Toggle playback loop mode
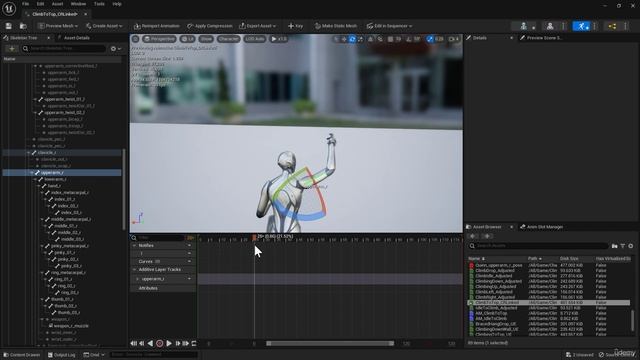Image resolution: width=640 pixels, height=360 pixels. [x=194, y=343]
